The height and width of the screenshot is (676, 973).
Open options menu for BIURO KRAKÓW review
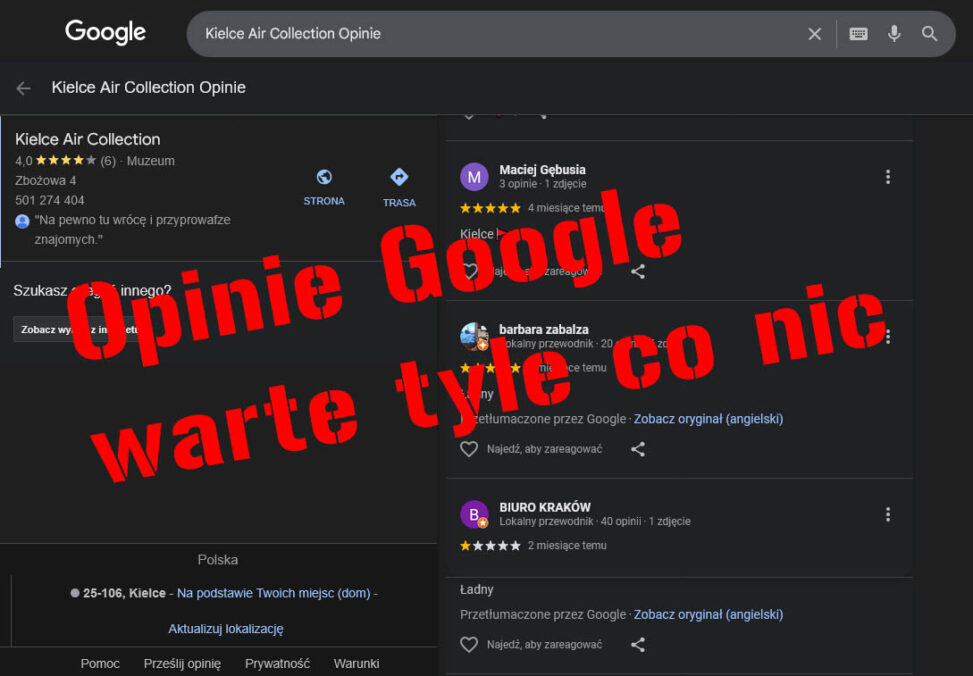(x=887, y=514)
